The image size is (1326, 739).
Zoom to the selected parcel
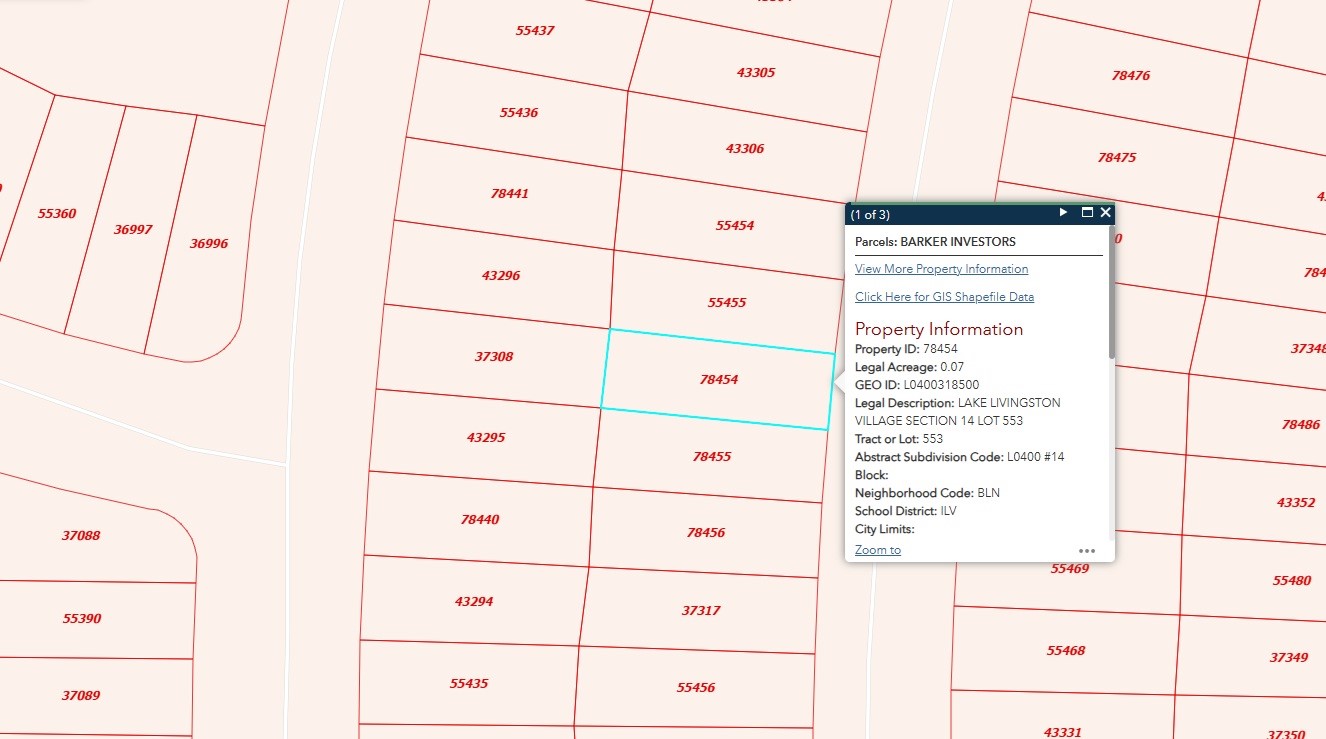878,550
